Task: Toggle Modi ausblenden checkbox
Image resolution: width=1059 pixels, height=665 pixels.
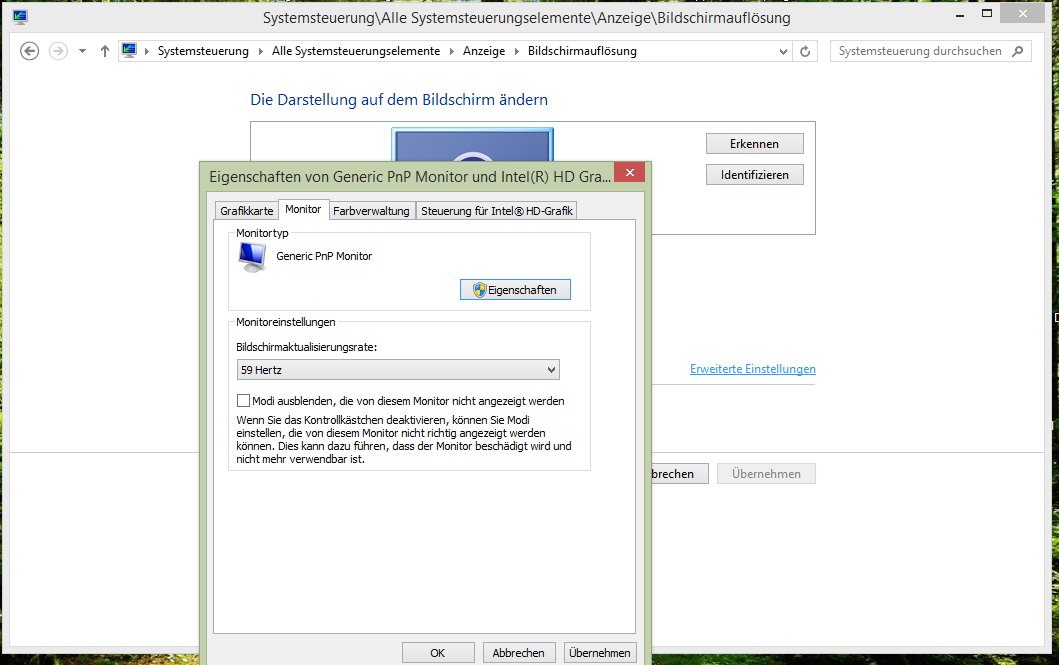Action: 243,400
